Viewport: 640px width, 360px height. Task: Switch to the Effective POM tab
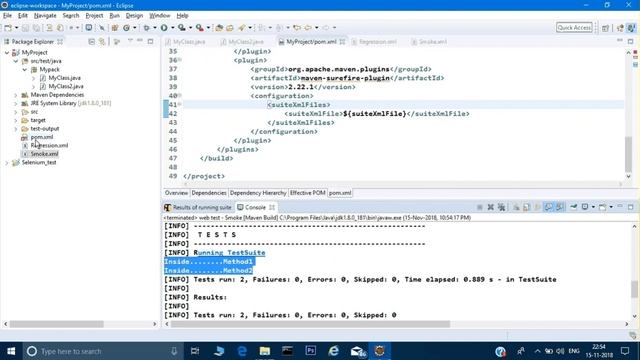point(307,193)
